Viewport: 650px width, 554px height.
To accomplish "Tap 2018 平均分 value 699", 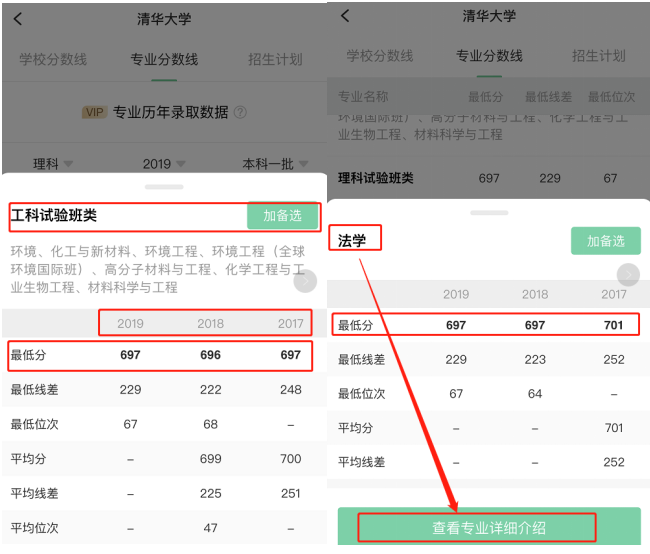I will pos(211,459).
